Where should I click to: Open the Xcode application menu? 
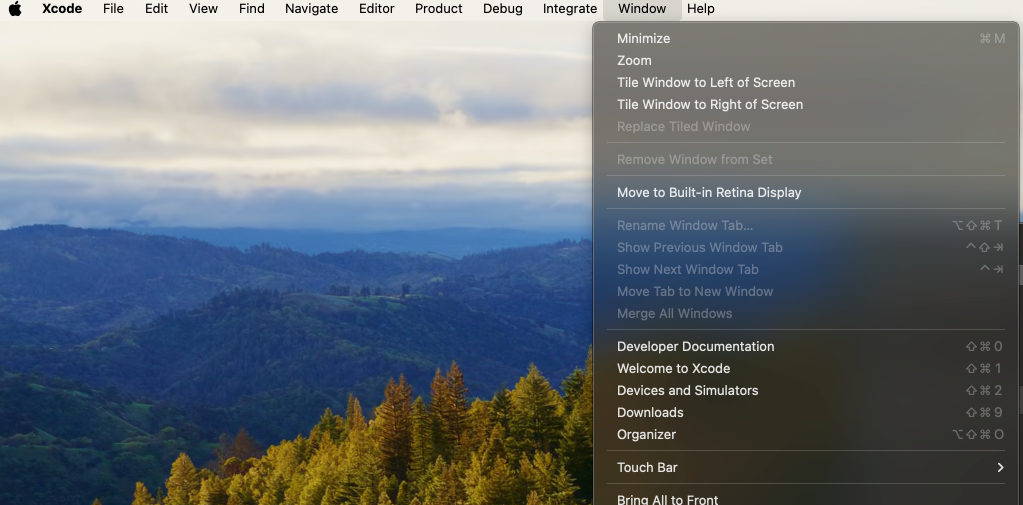[x=62, y=9]
